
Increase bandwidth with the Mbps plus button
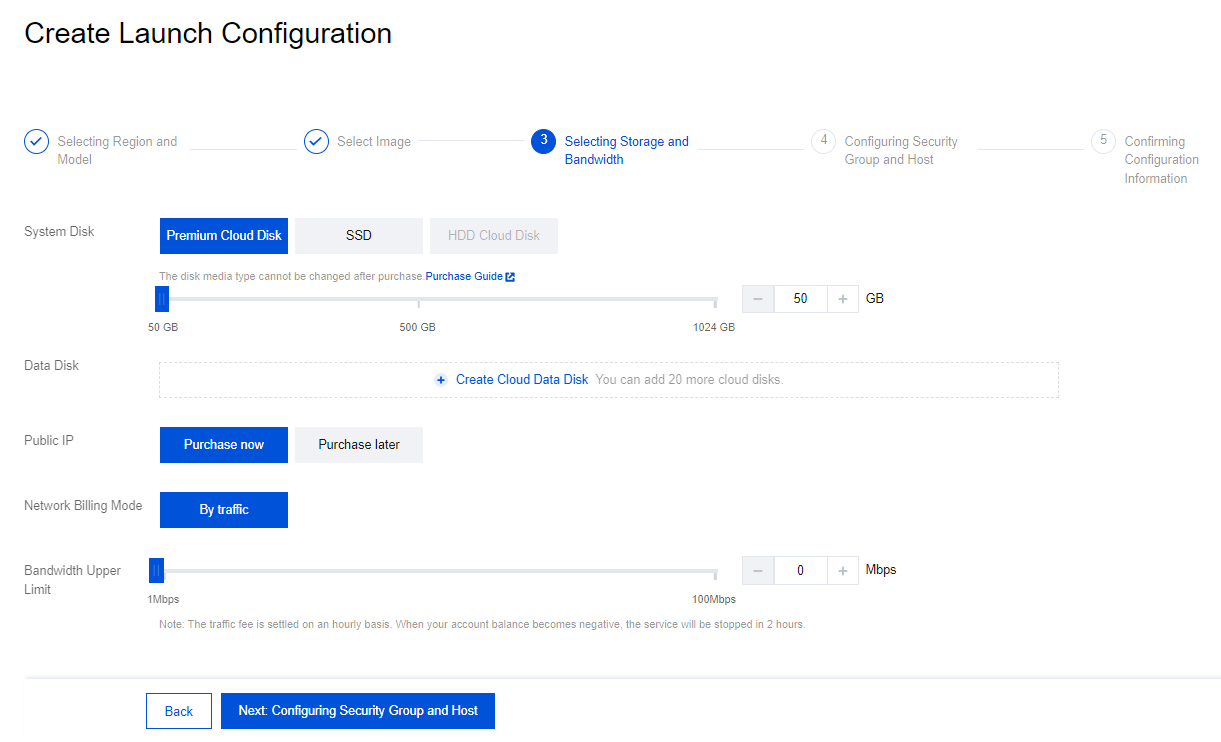843,570
